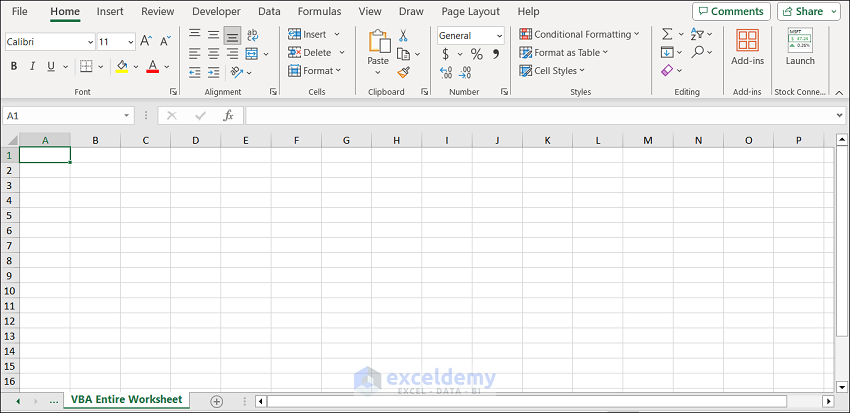Top-align cell contents
The height and width of the screenshot is (413, 850).
pos(195,35)
